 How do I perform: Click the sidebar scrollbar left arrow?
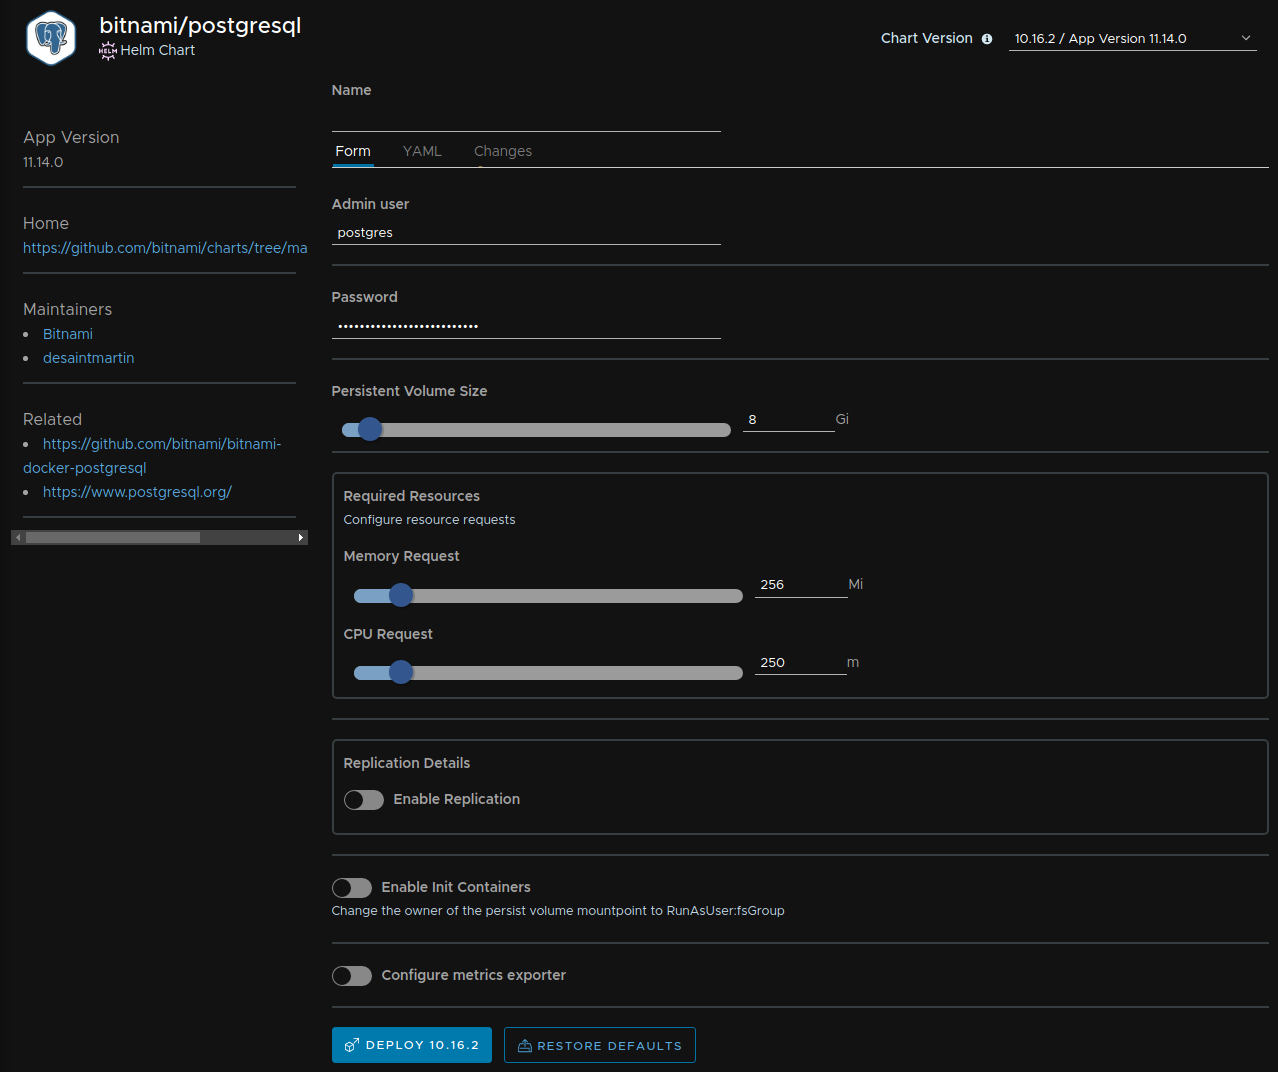pos(18,538)
